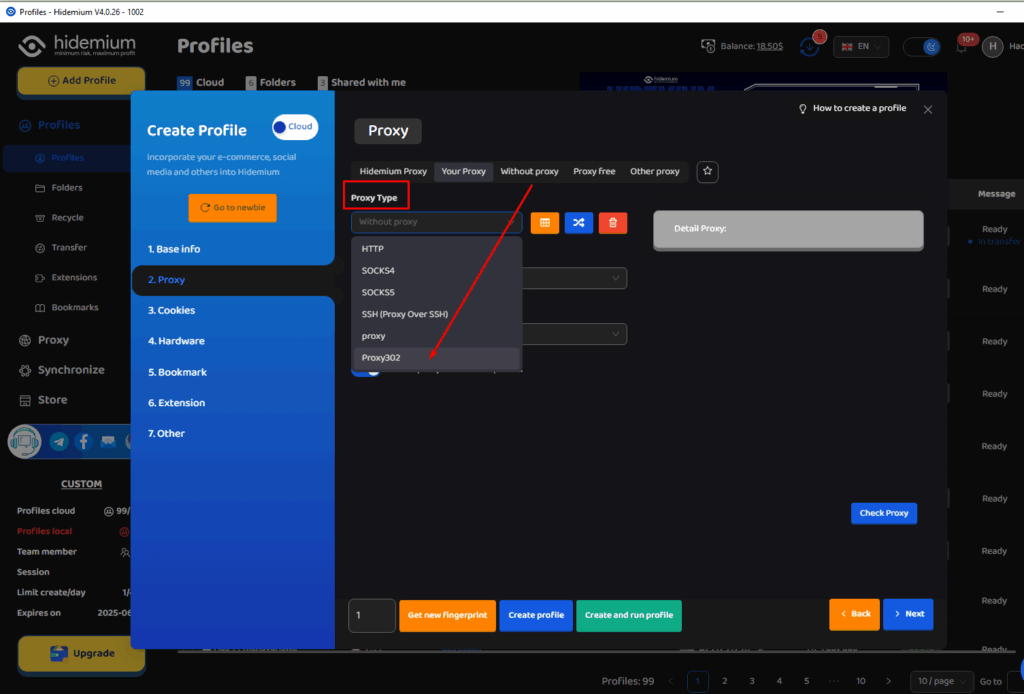
Task: Switch to Other proxy tab
Action: (655, 172)
